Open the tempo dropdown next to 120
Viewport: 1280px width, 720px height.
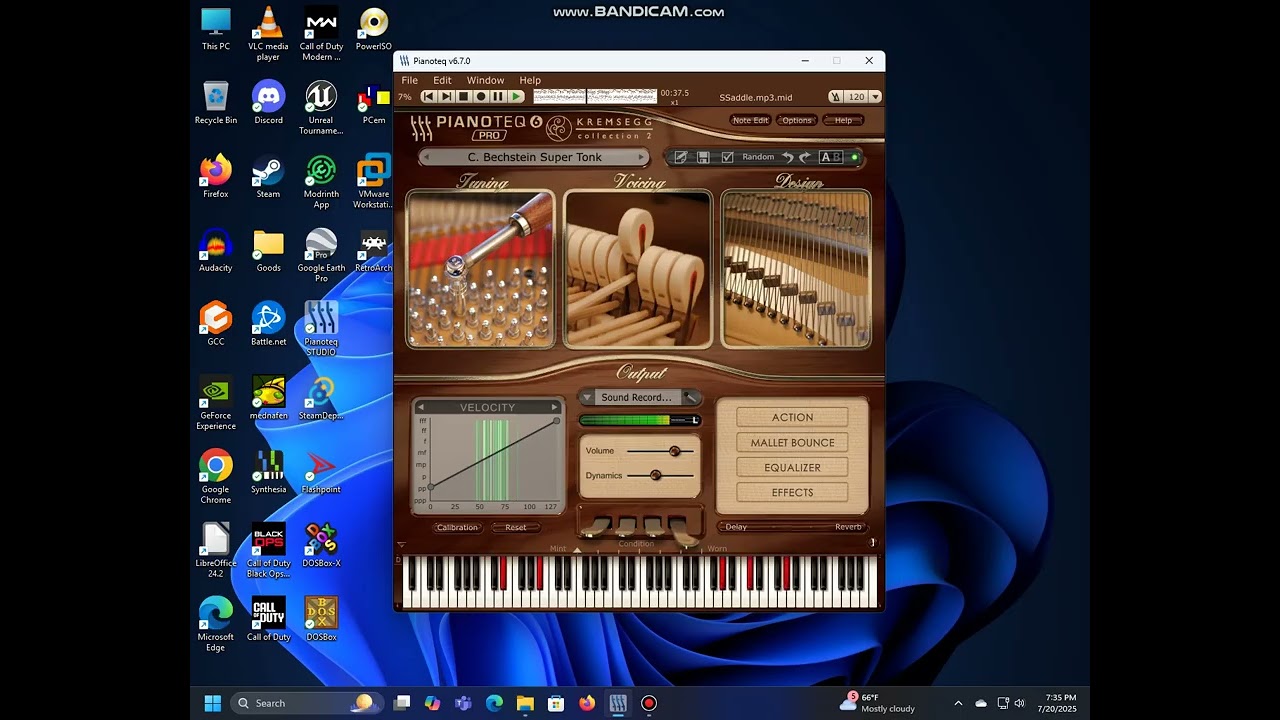tap(875, 97)
